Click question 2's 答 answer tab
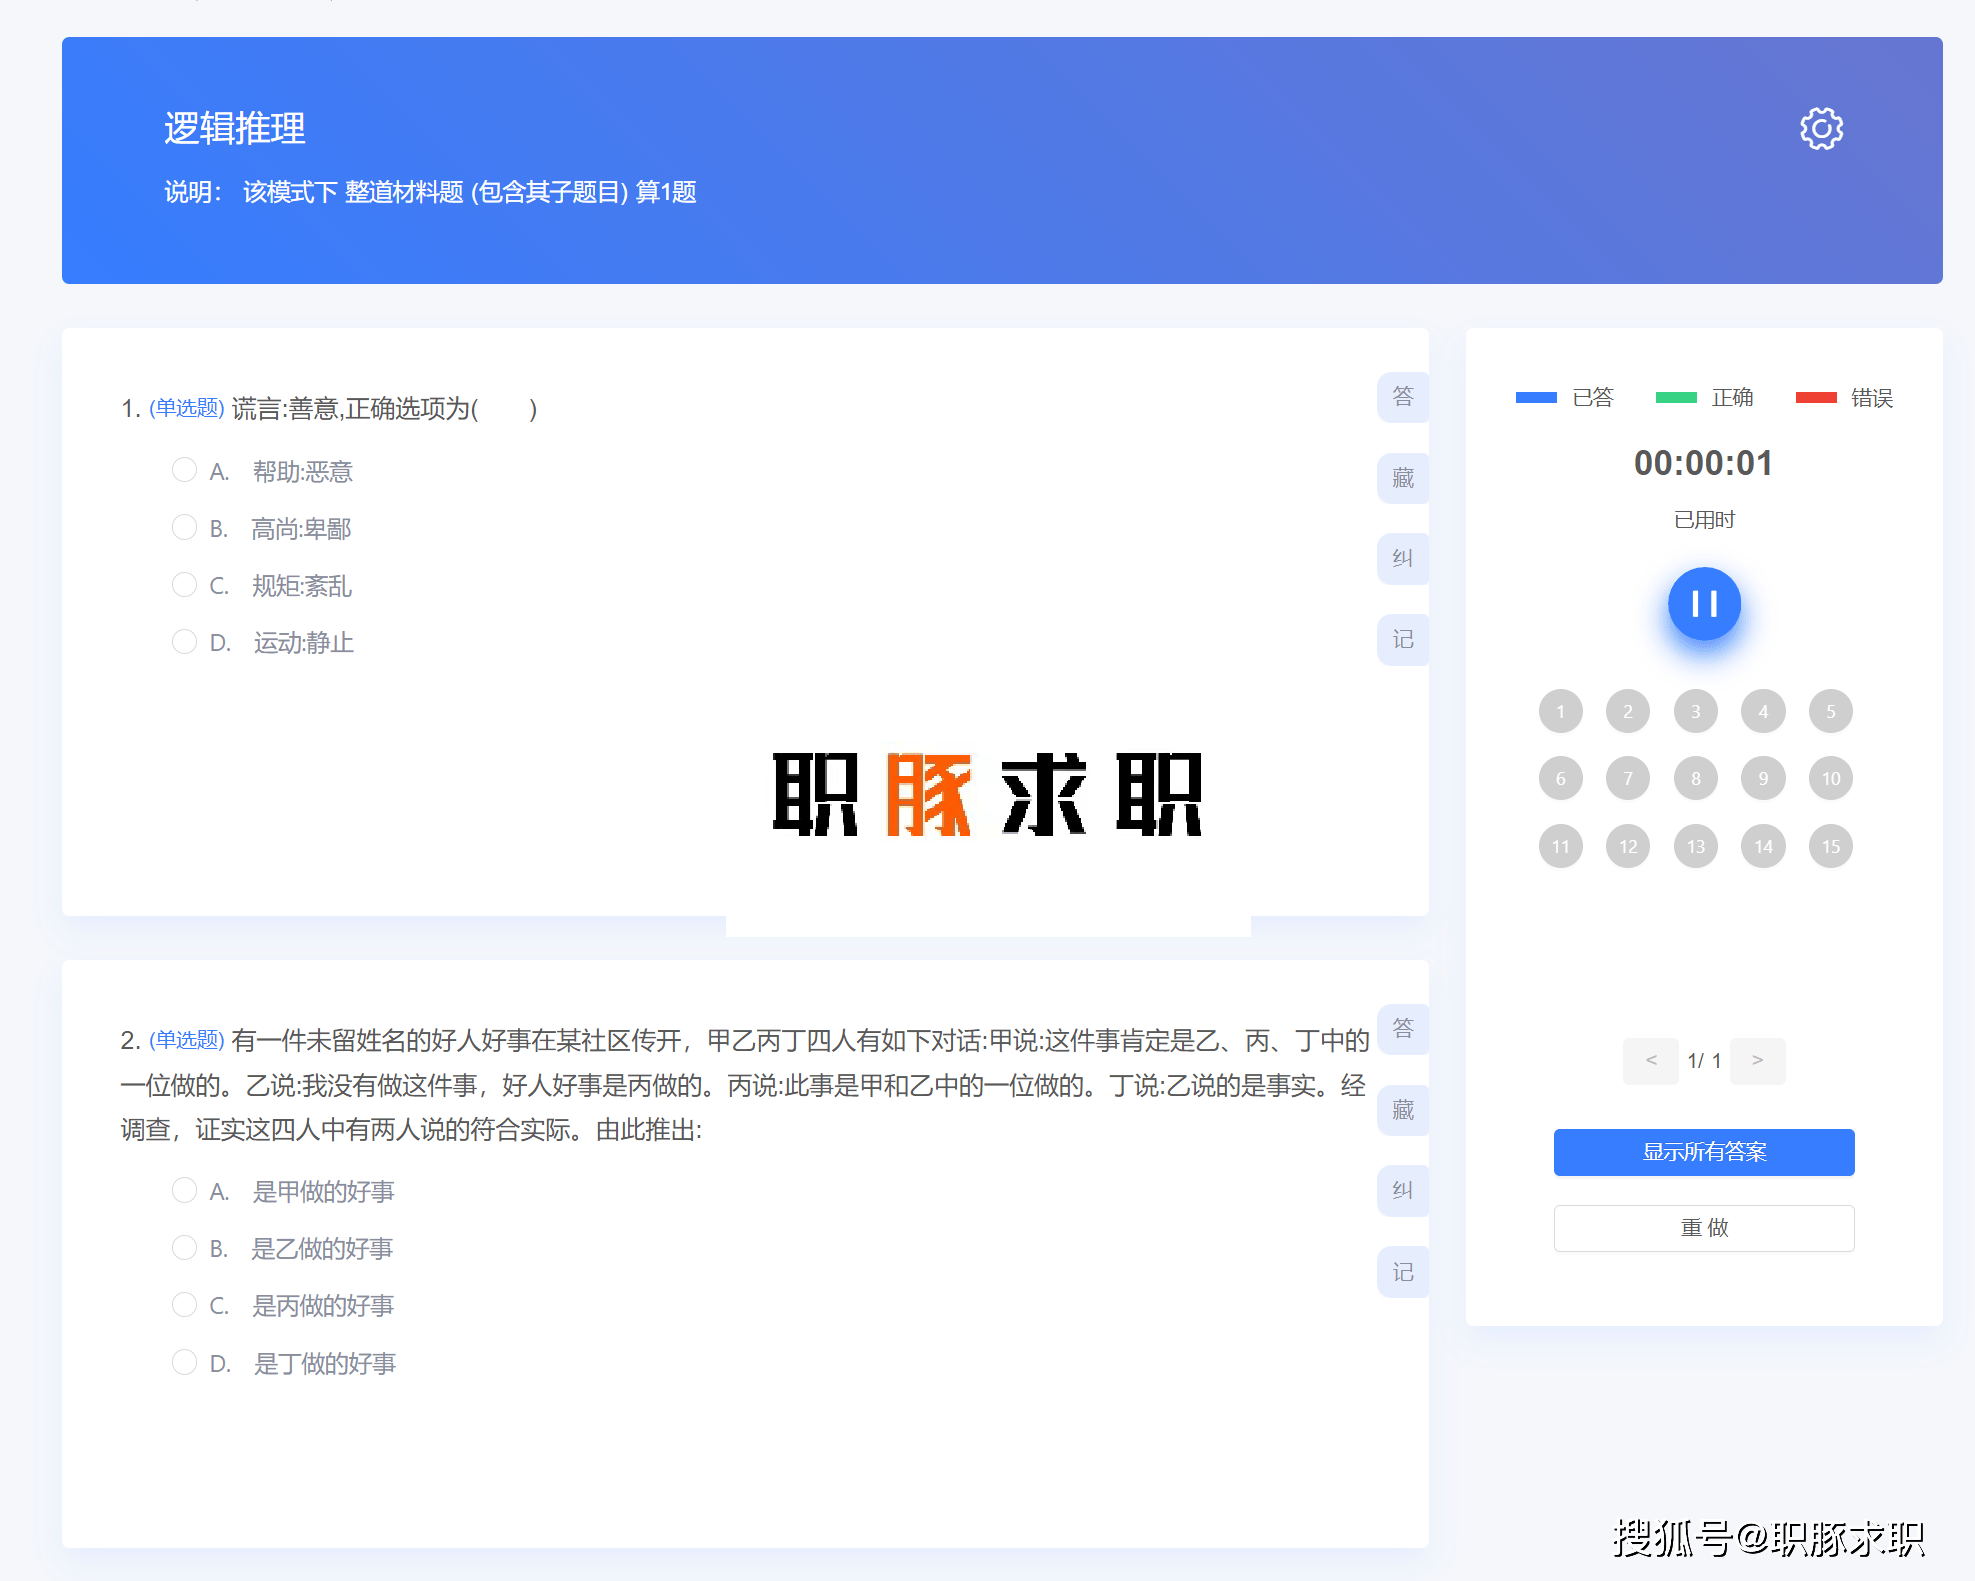 point(1402,1029)
